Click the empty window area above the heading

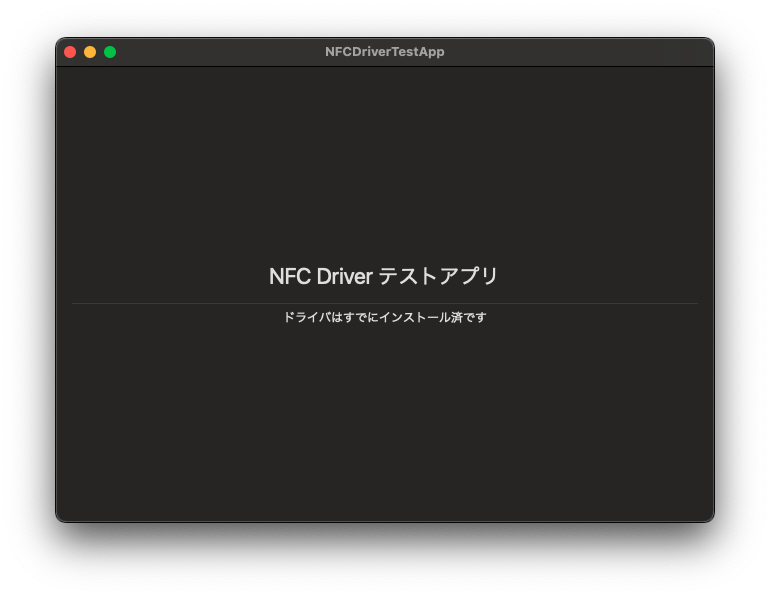[384, 160]
